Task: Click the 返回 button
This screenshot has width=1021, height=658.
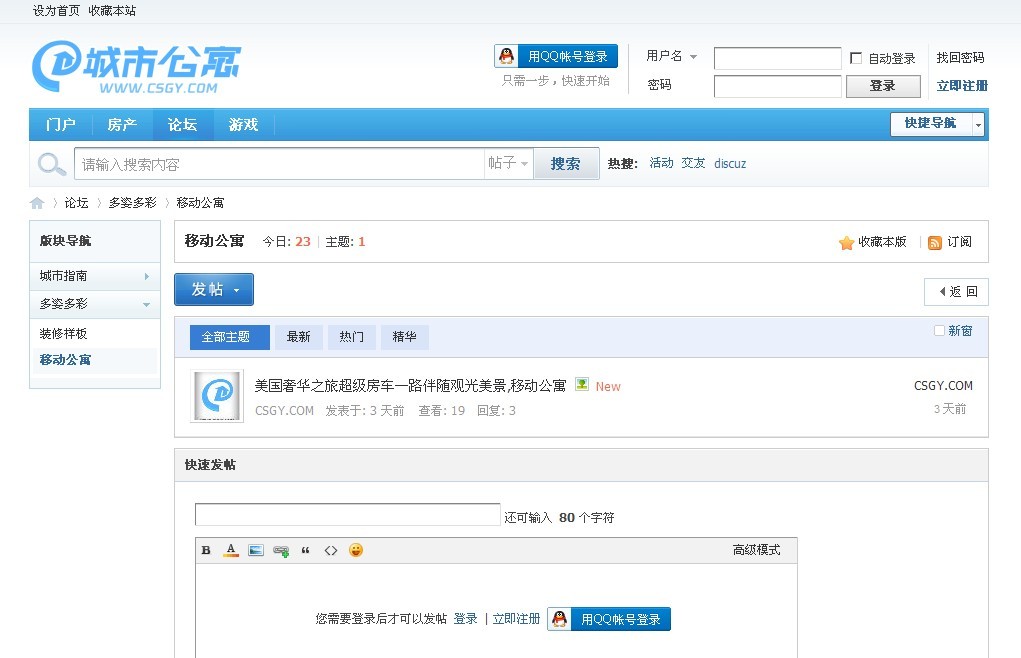Action: click(x=956, y=292)
